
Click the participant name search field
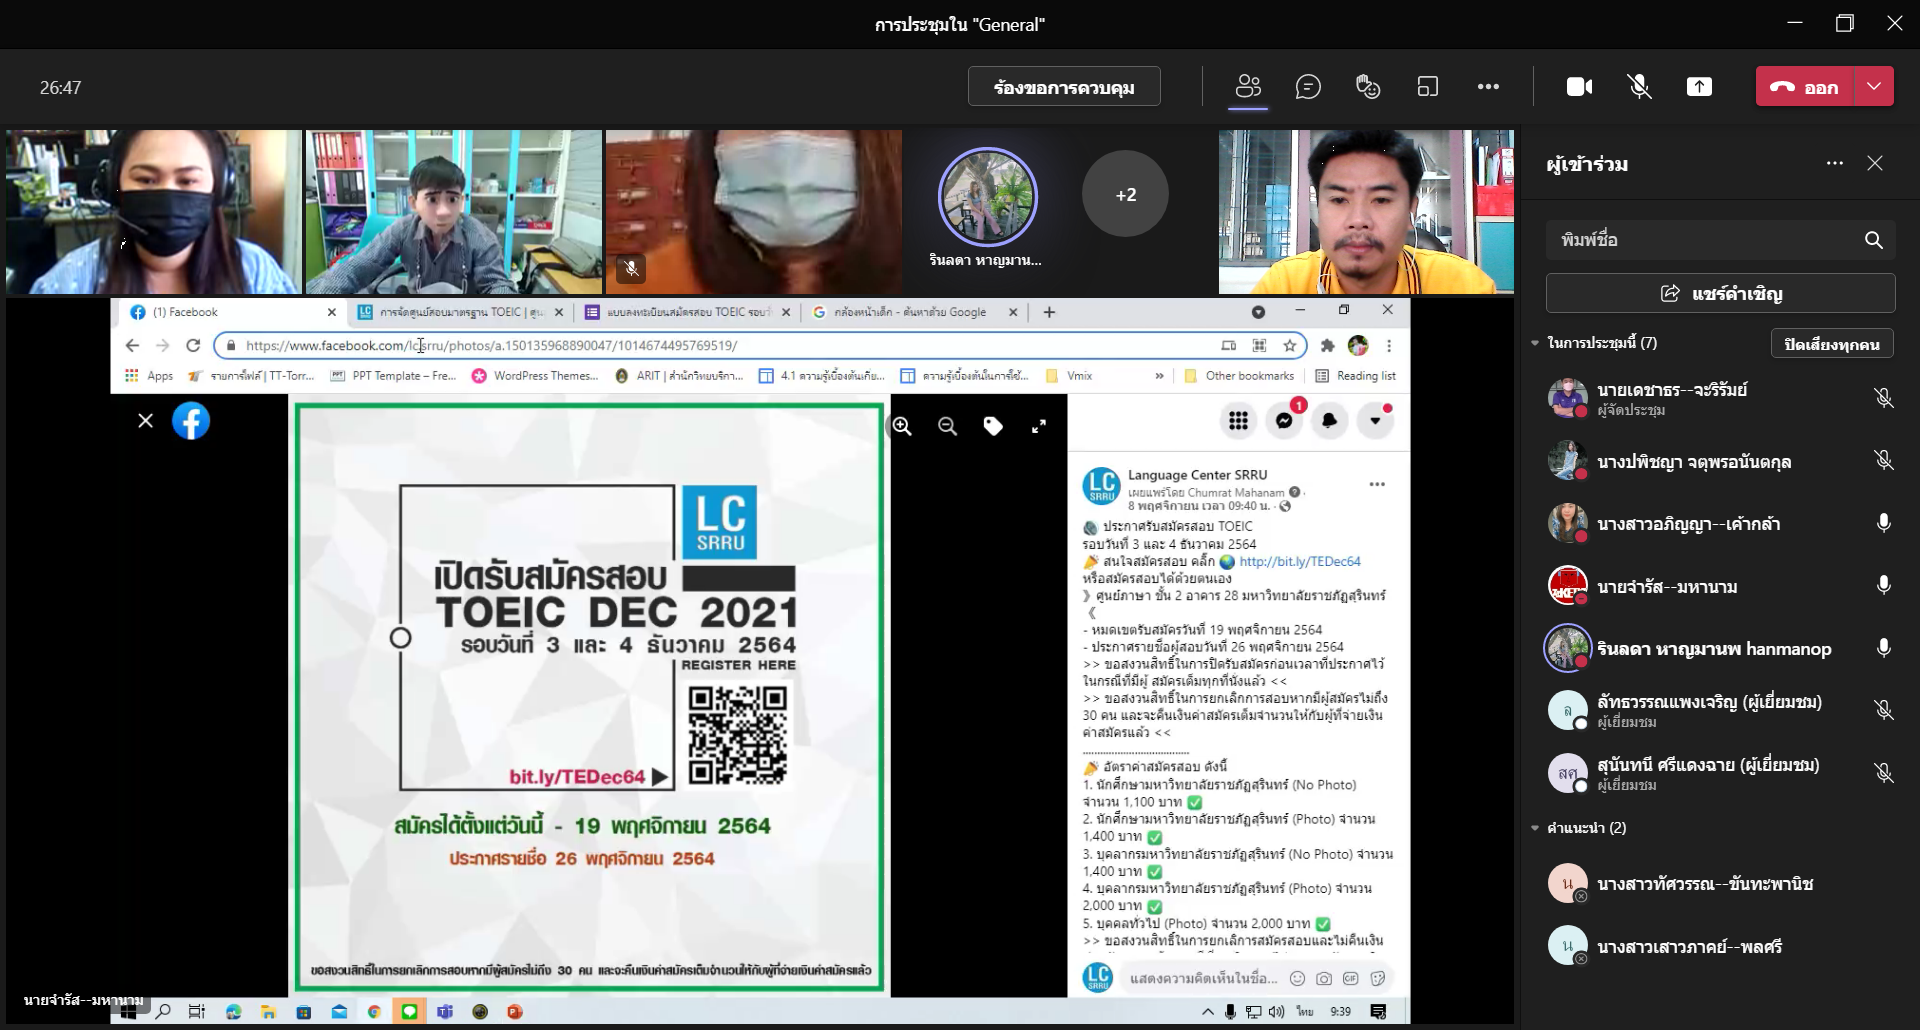(x=1705, y=240)
